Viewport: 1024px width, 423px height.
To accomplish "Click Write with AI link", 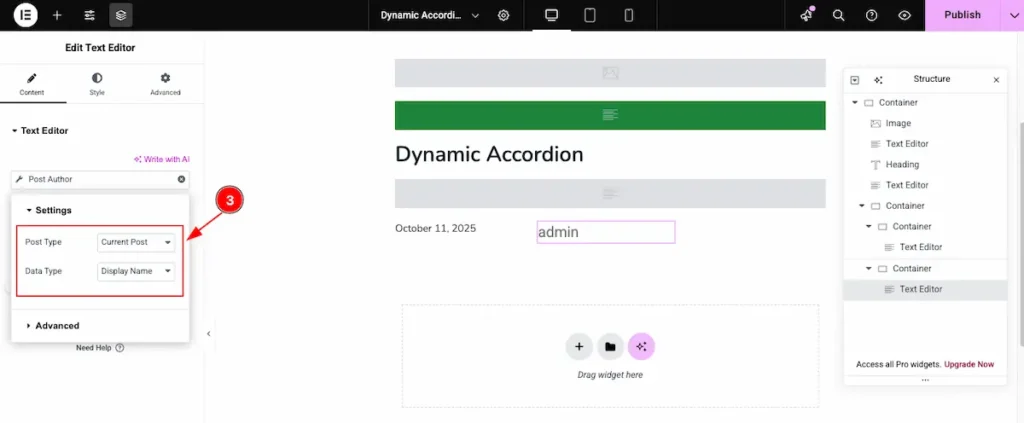I will (162, 159).
